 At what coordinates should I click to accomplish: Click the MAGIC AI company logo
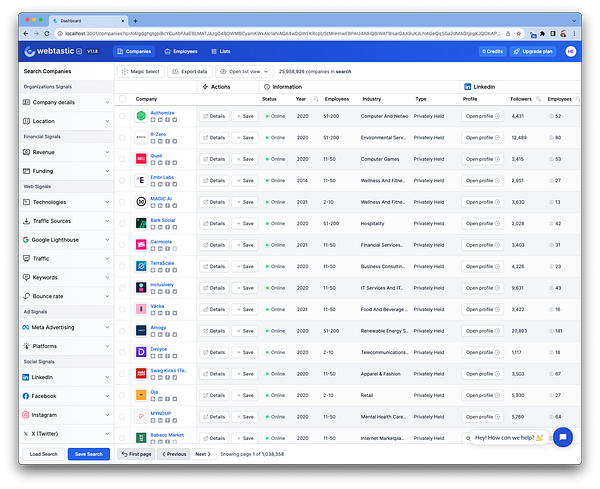(141, 202)
